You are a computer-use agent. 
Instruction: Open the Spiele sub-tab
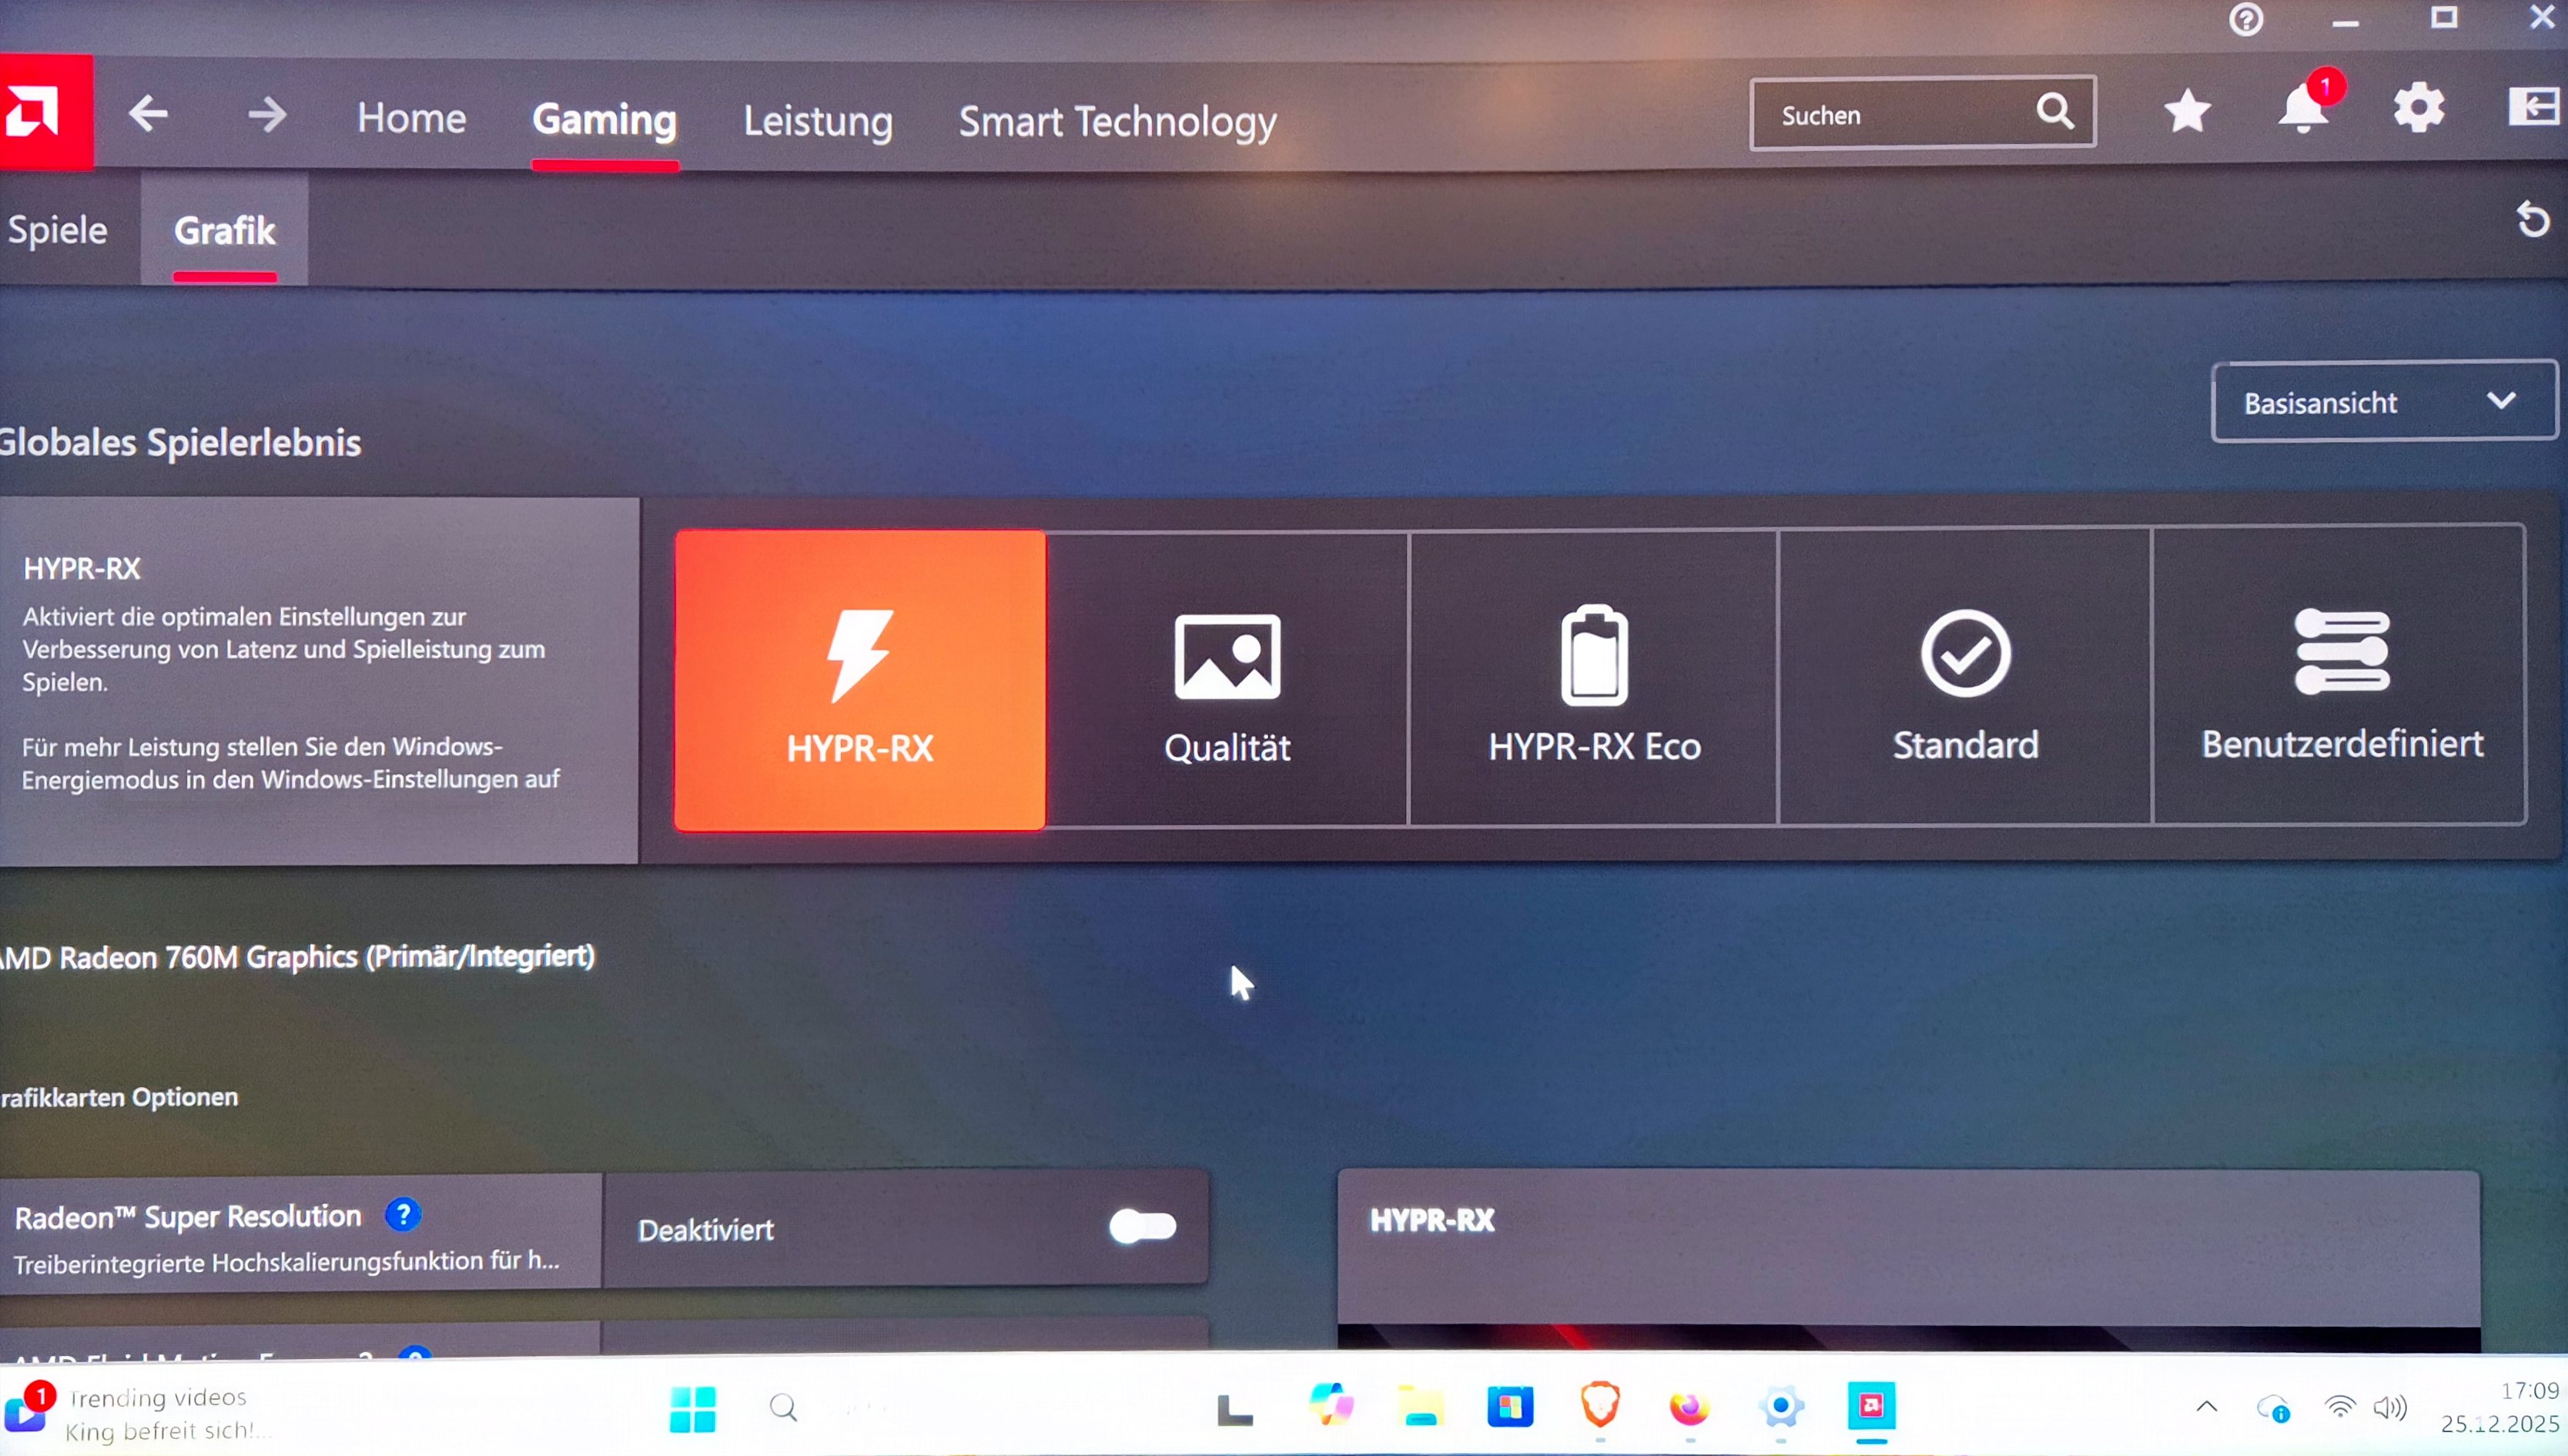[58, 230]
